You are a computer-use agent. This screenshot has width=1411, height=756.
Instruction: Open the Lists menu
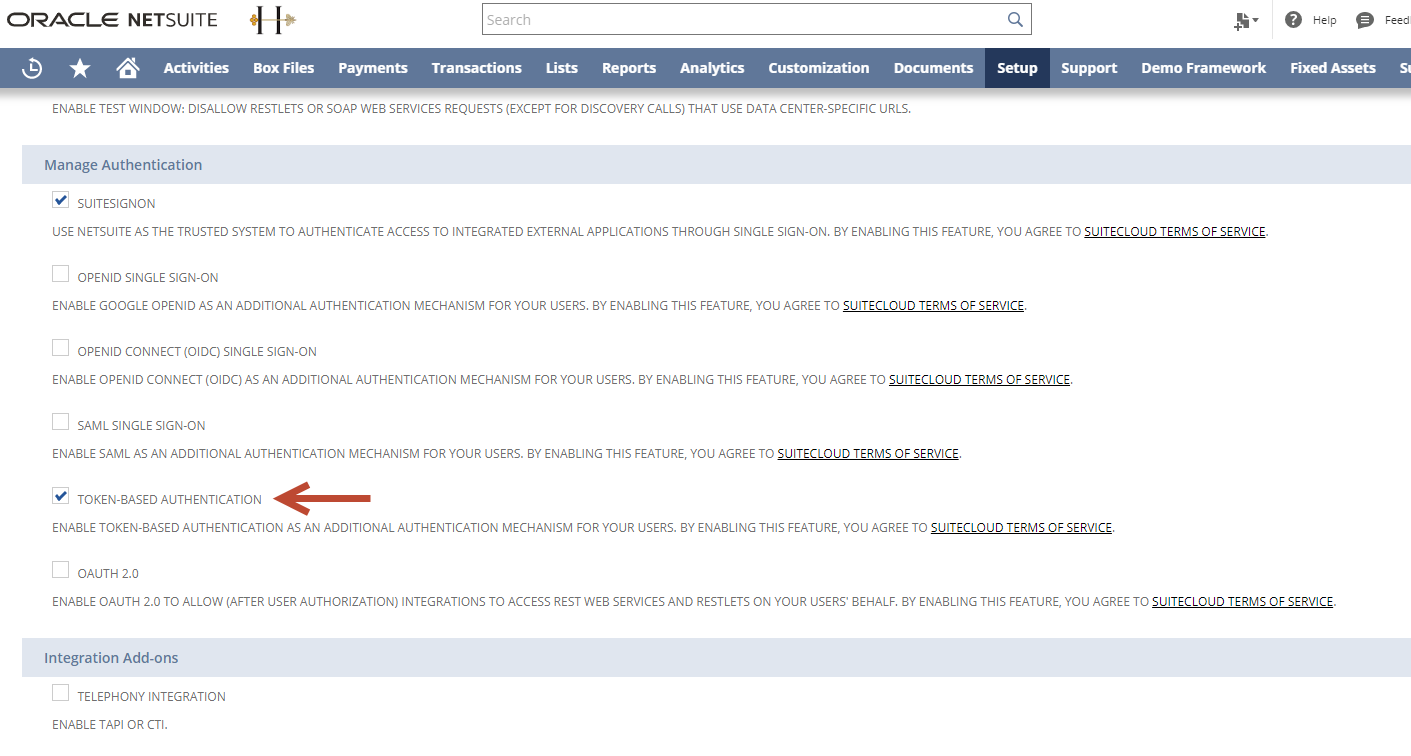pyautogui.click(x=562, y=68)
